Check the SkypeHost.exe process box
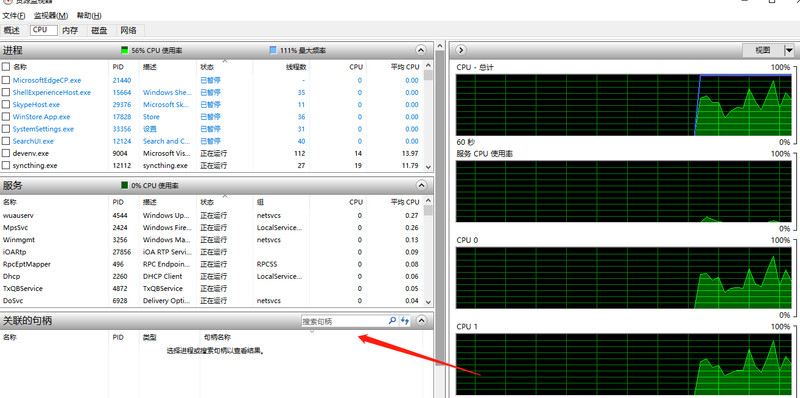800x398 pixels. 6,105
